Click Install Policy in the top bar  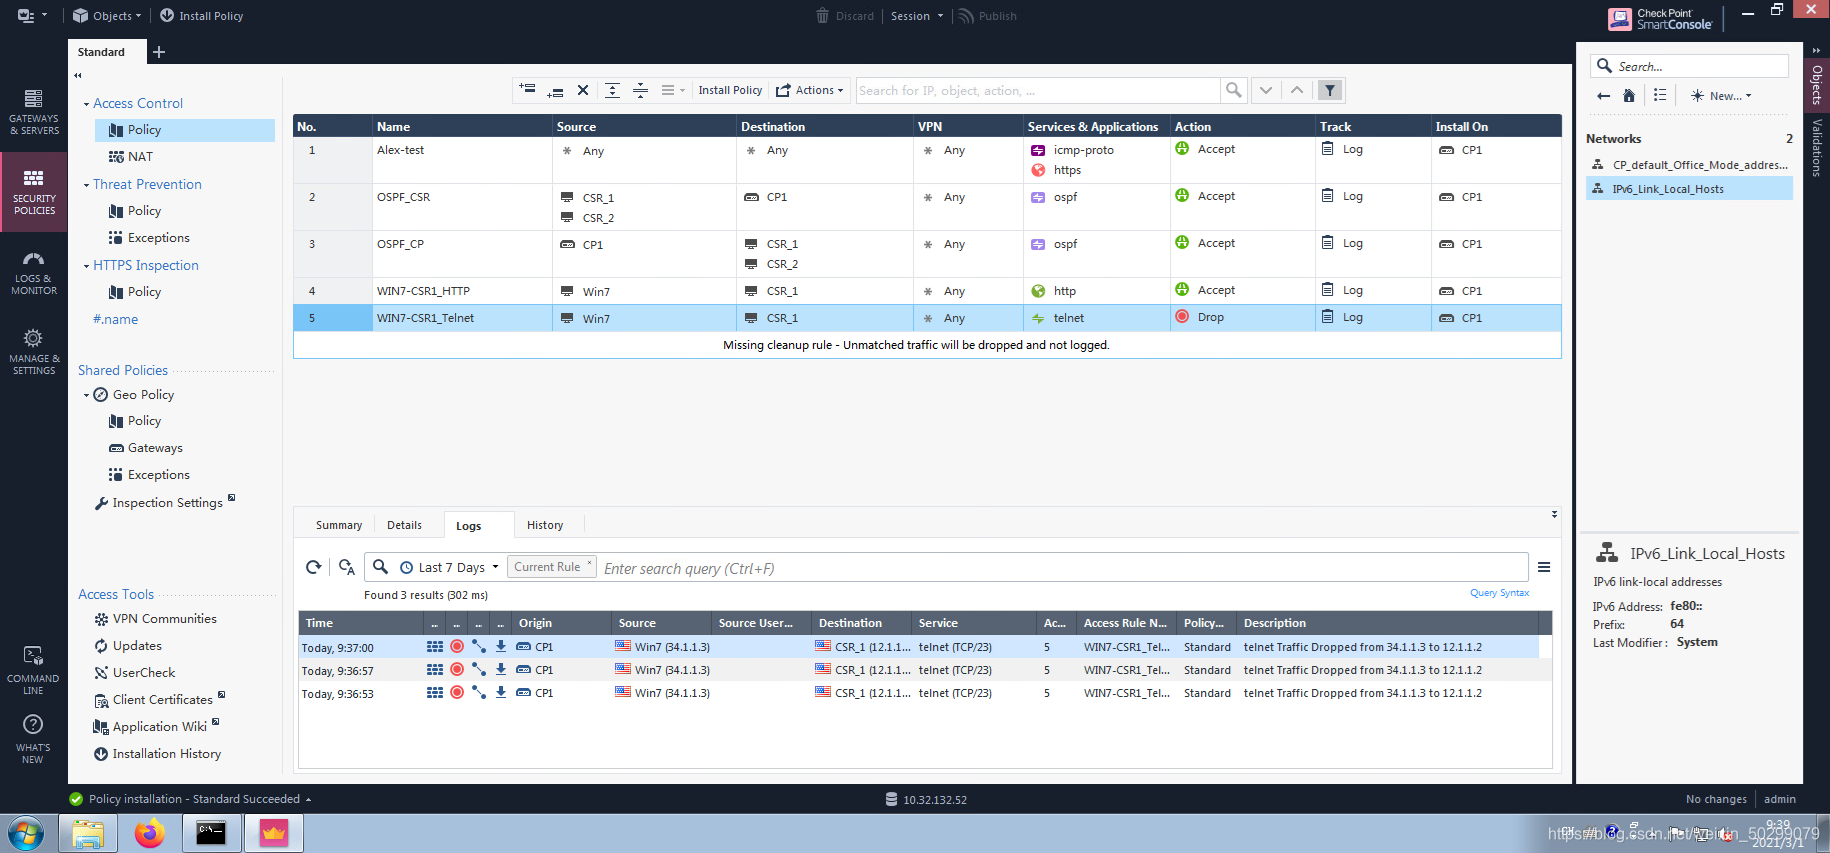201,16
